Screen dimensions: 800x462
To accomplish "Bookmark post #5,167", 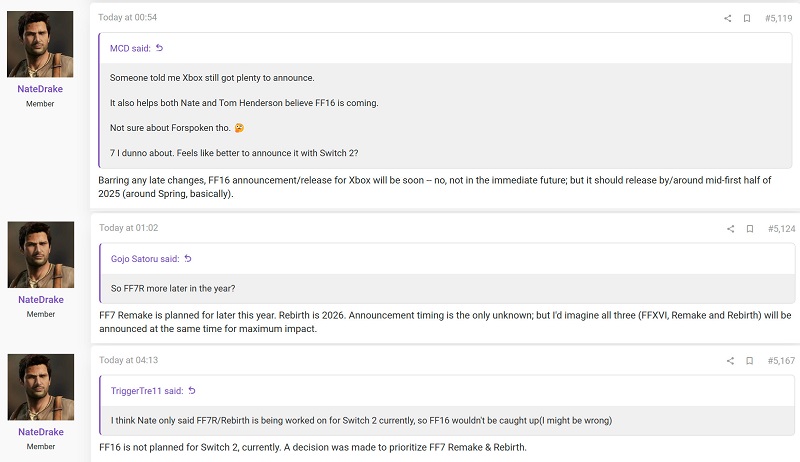I will [x=747, y=360].
